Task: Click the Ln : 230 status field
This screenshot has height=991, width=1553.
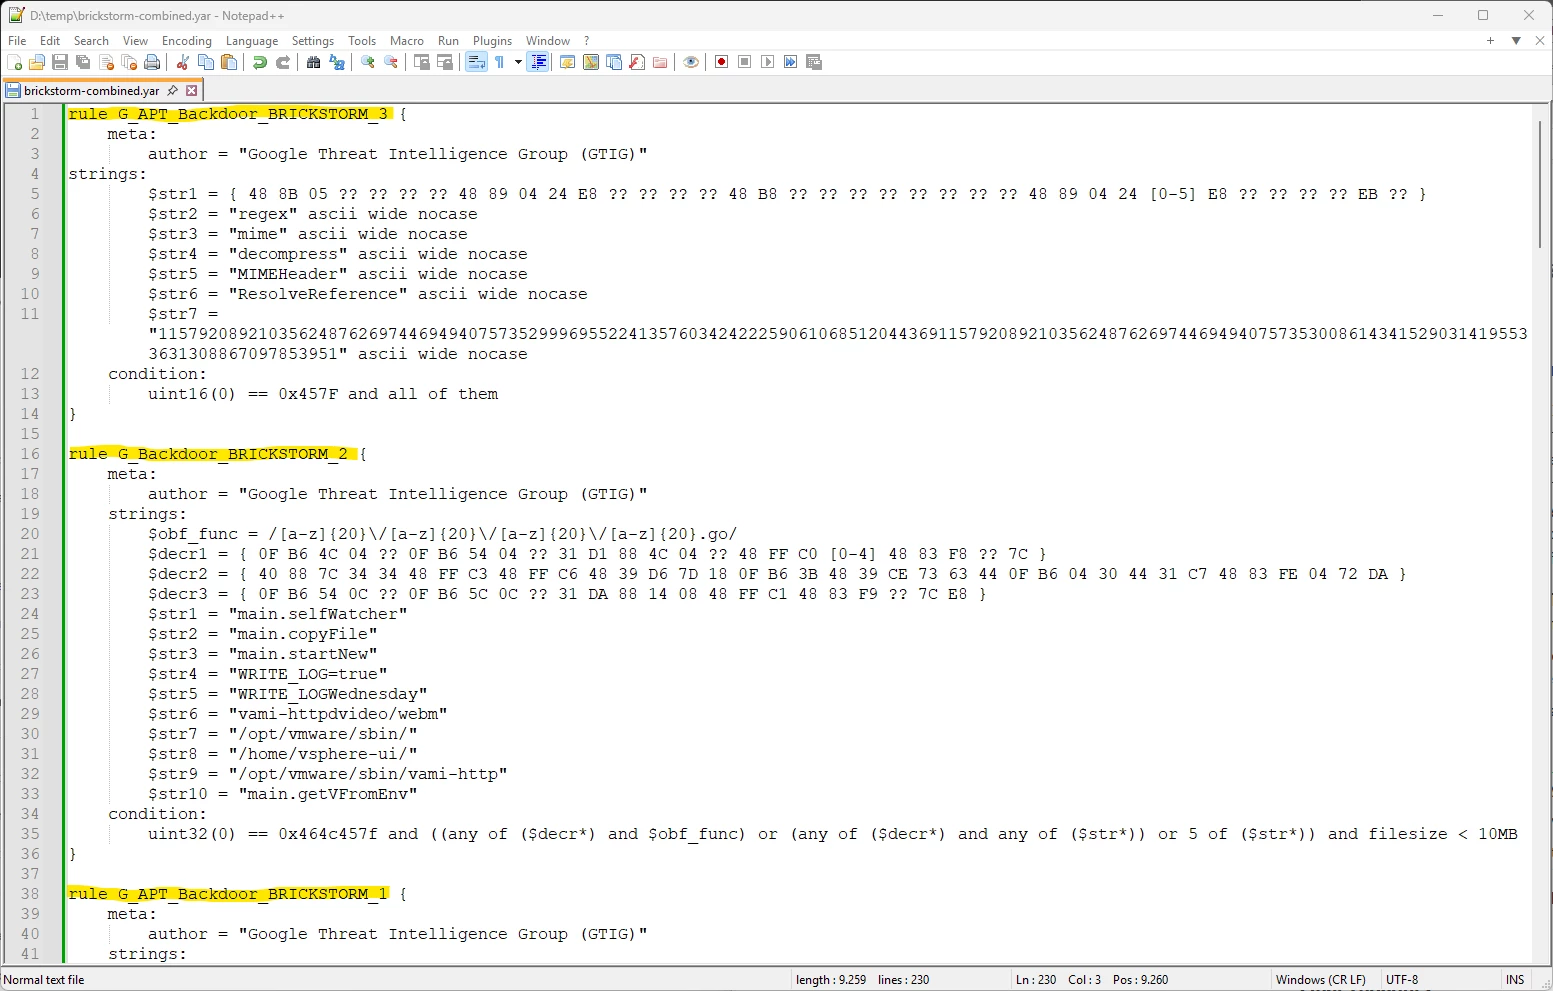Action: (1036, 980)
